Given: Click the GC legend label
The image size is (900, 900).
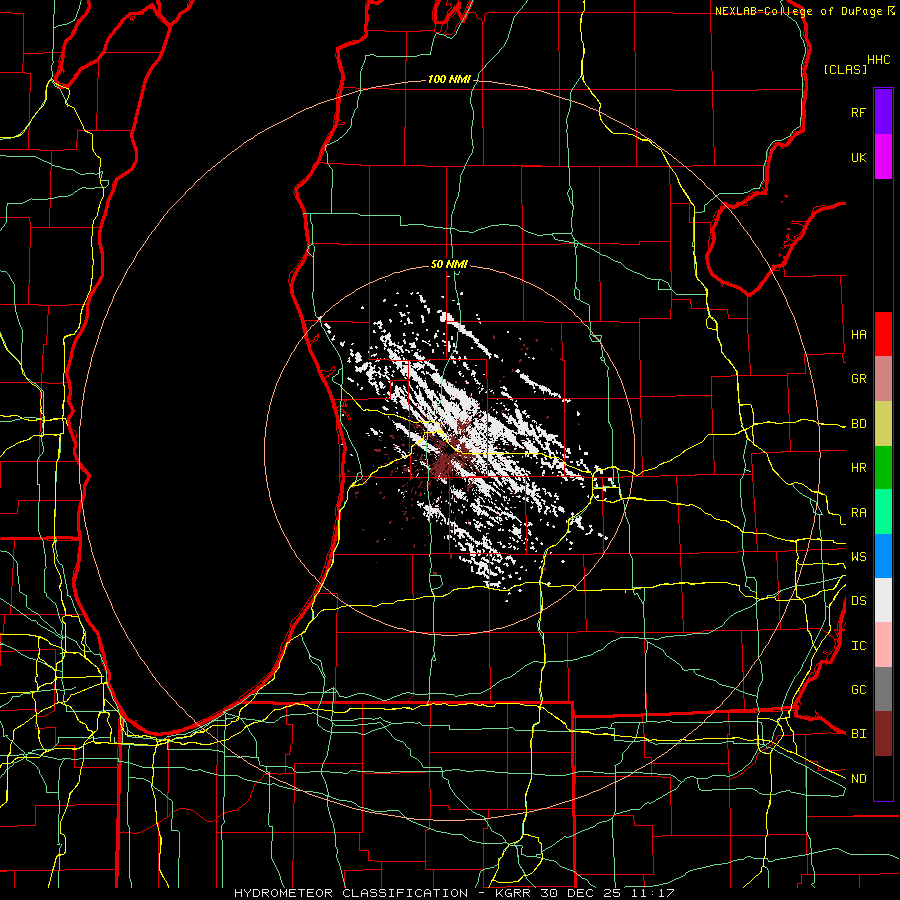Looking at the screenshot, I should click(858, 689).
